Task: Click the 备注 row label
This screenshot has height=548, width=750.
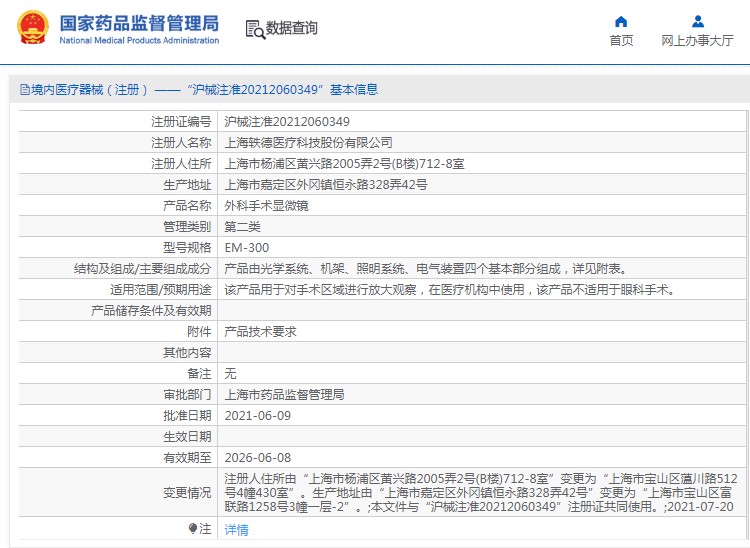Action: (x=199, y=374)
